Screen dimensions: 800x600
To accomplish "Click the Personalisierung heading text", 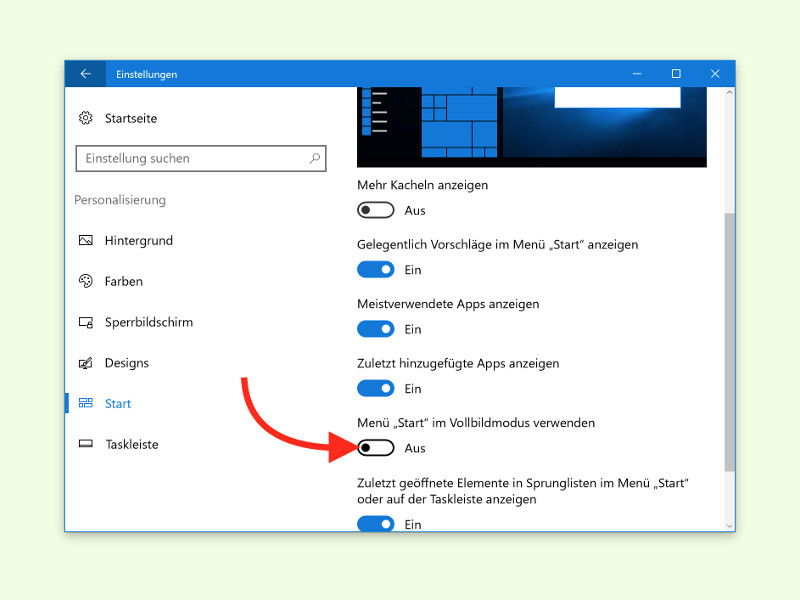I will (120, 200).
